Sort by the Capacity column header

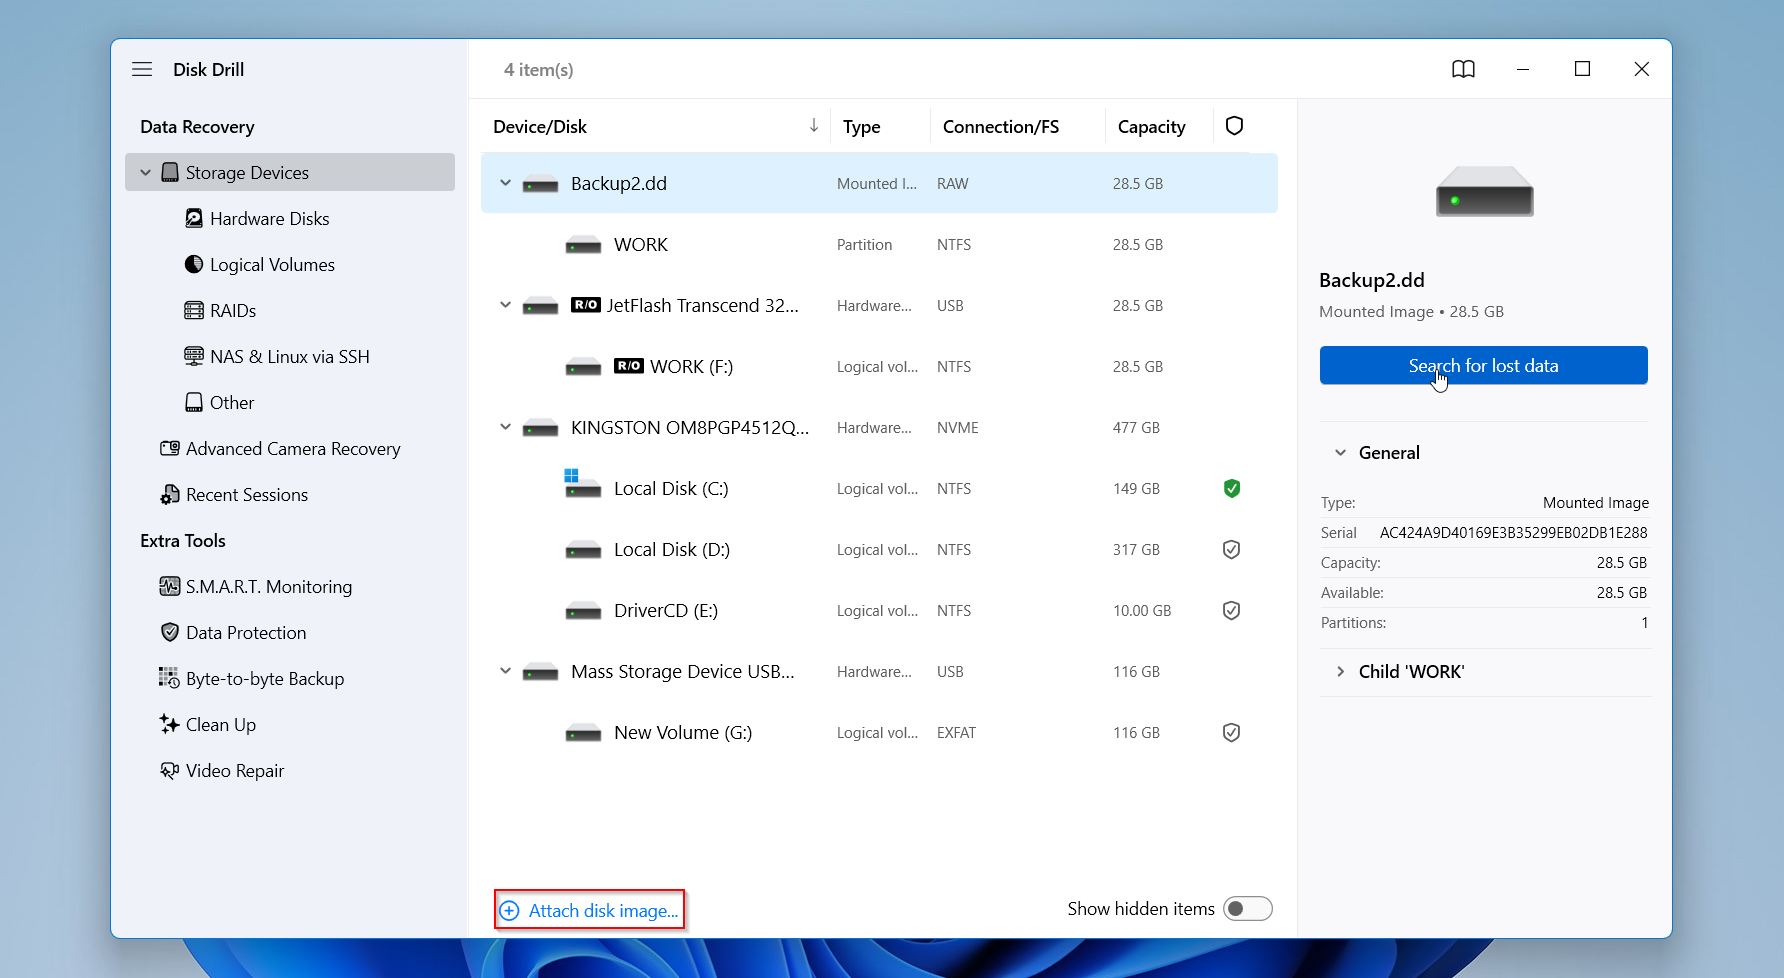coord(1151,126)
